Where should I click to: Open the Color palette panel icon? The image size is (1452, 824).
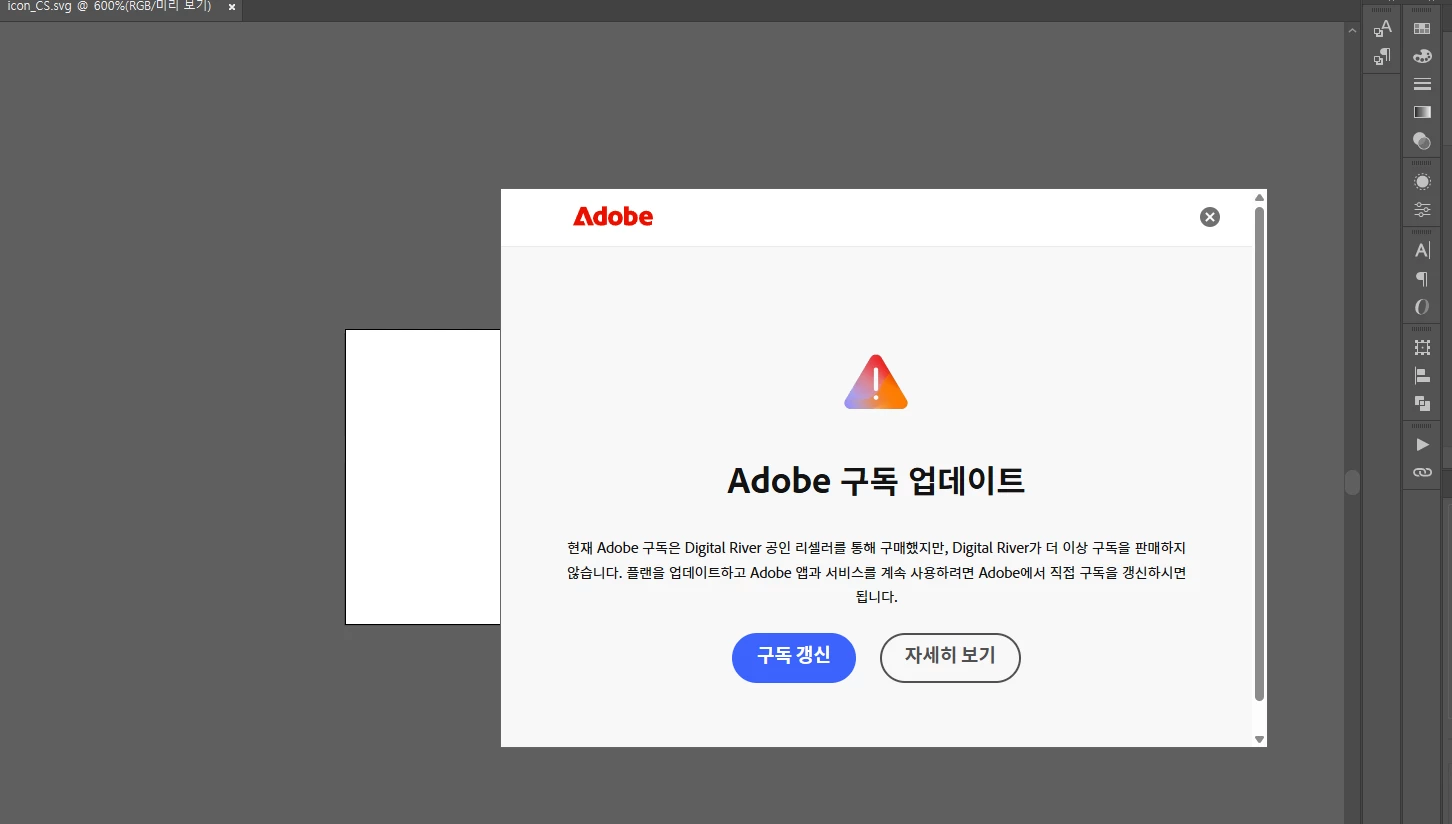coord(1421,57)
